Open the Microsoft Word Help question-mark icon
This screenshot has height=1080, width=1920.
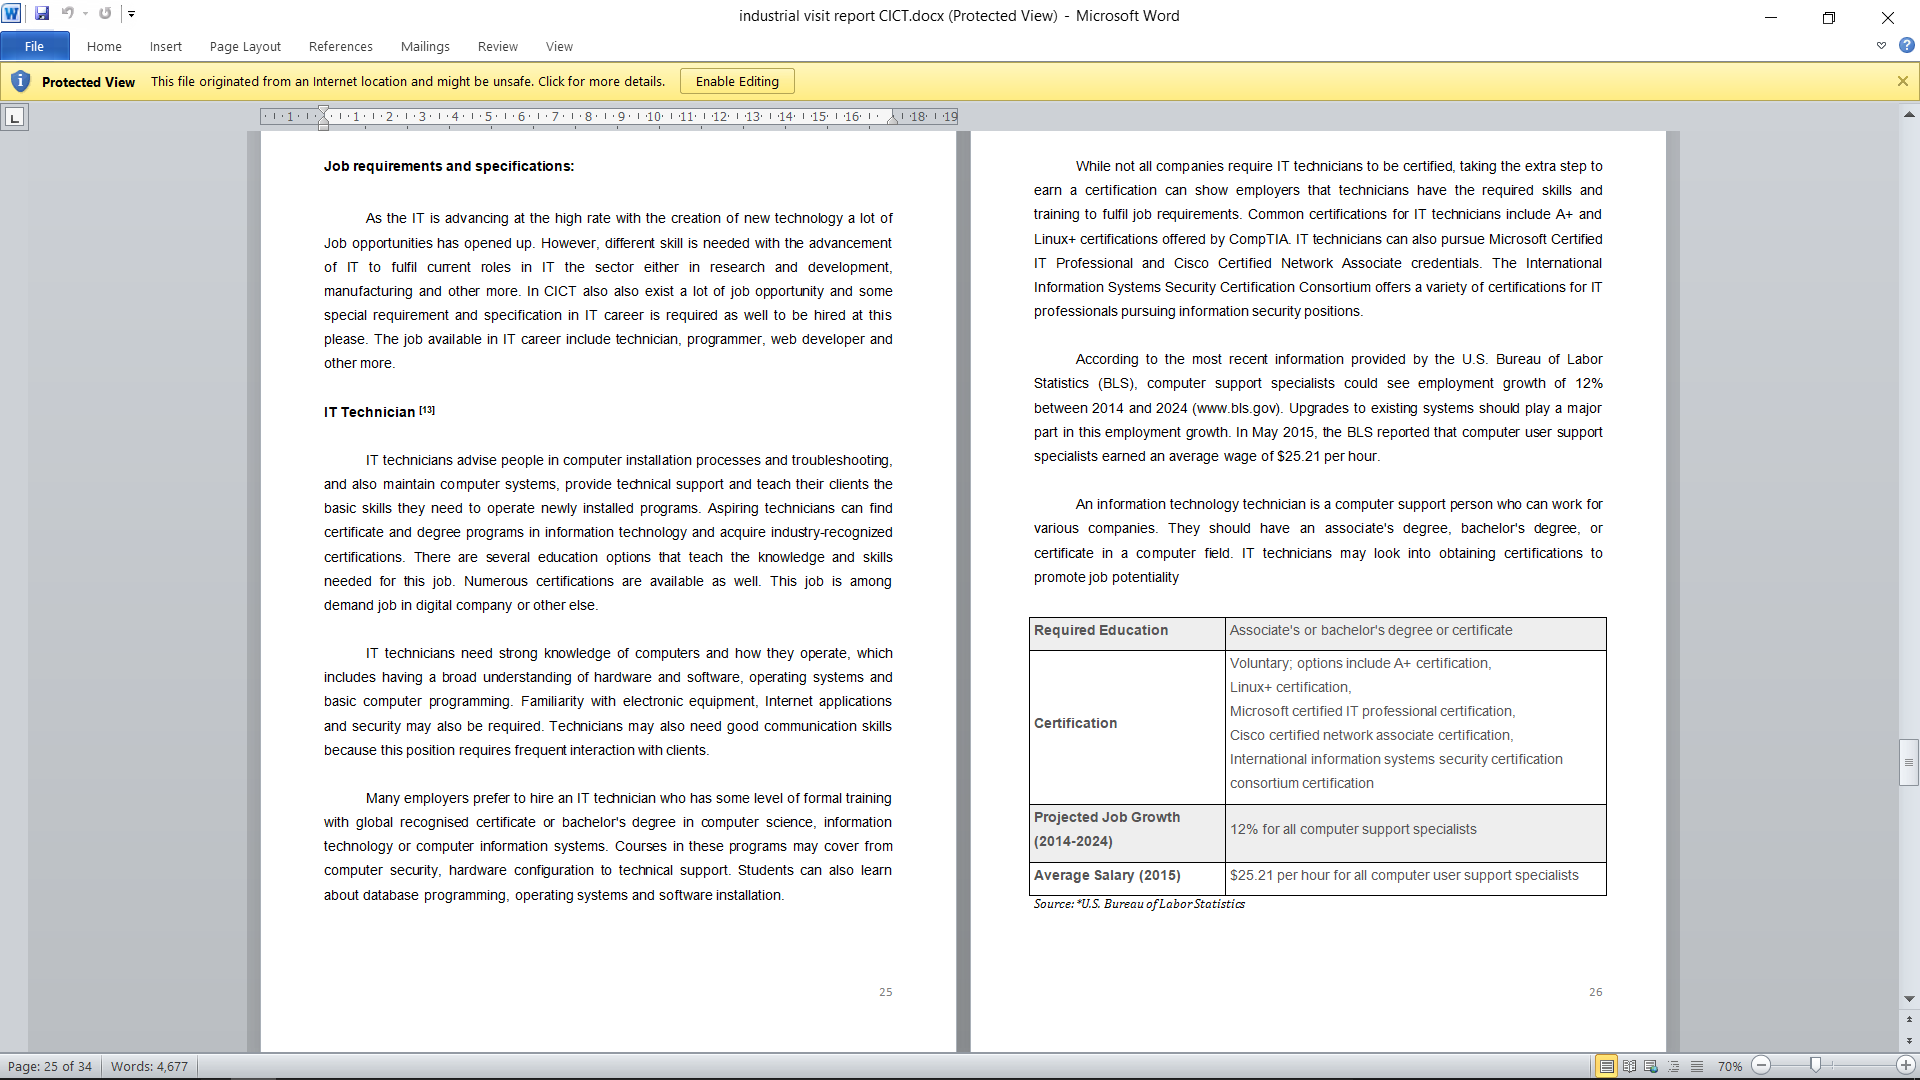(x=1906, y=46)
